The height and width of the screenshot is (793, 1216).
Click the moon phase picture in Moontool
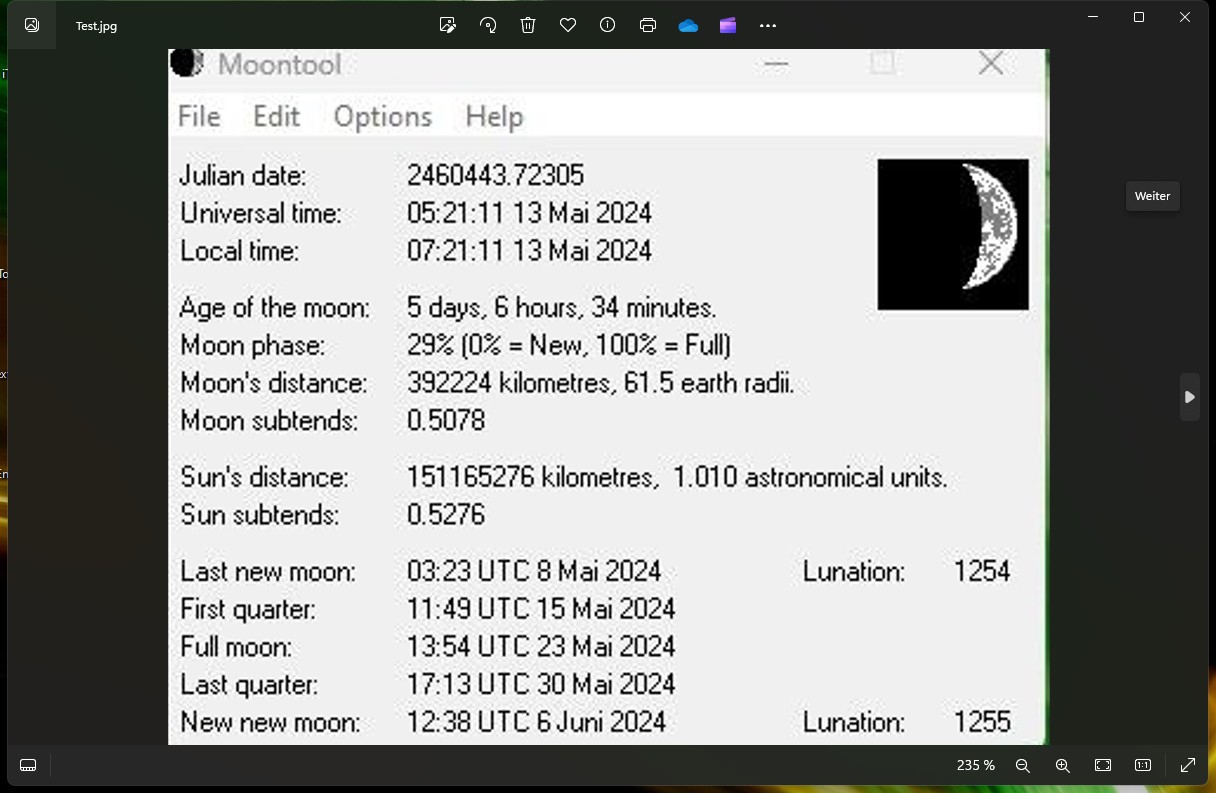(x=953, y=234)
